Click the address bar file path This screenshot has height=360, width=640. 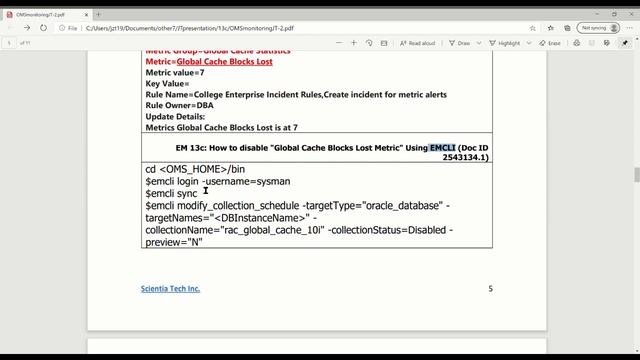coord(190,28)
